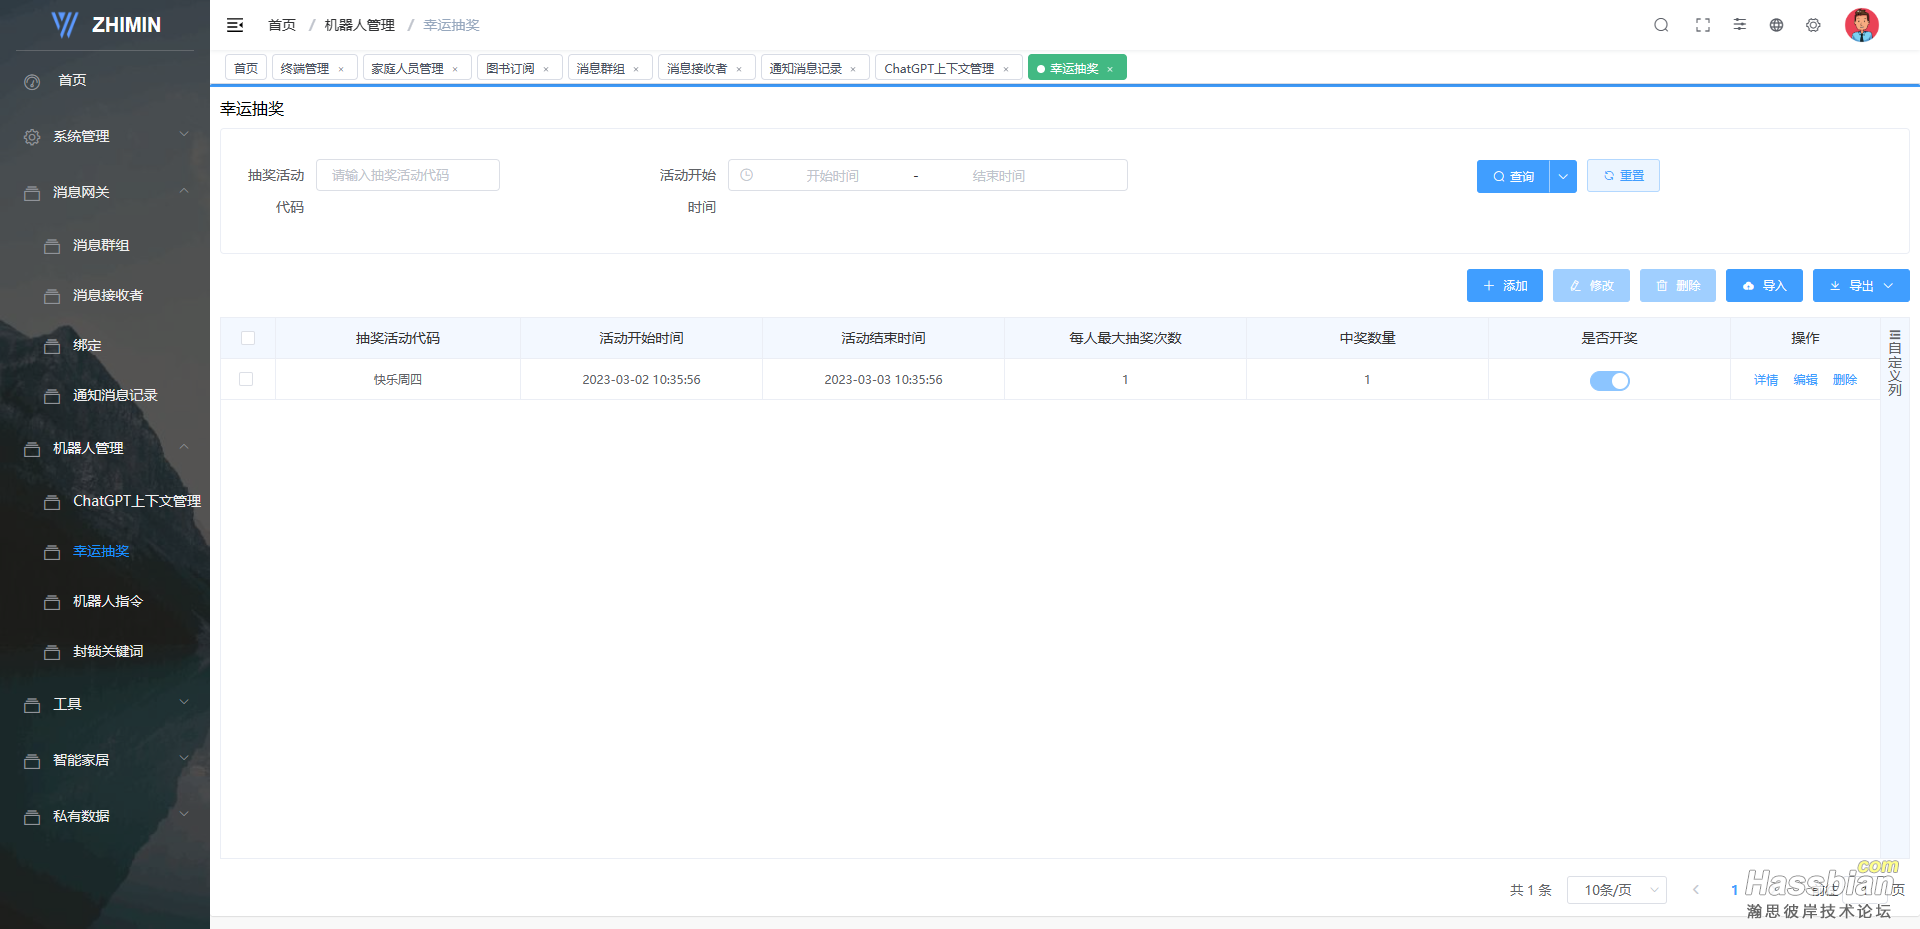Click the 查询 search button
The height and width of the screenshot is (929, 1920).
pos(1513,176)
